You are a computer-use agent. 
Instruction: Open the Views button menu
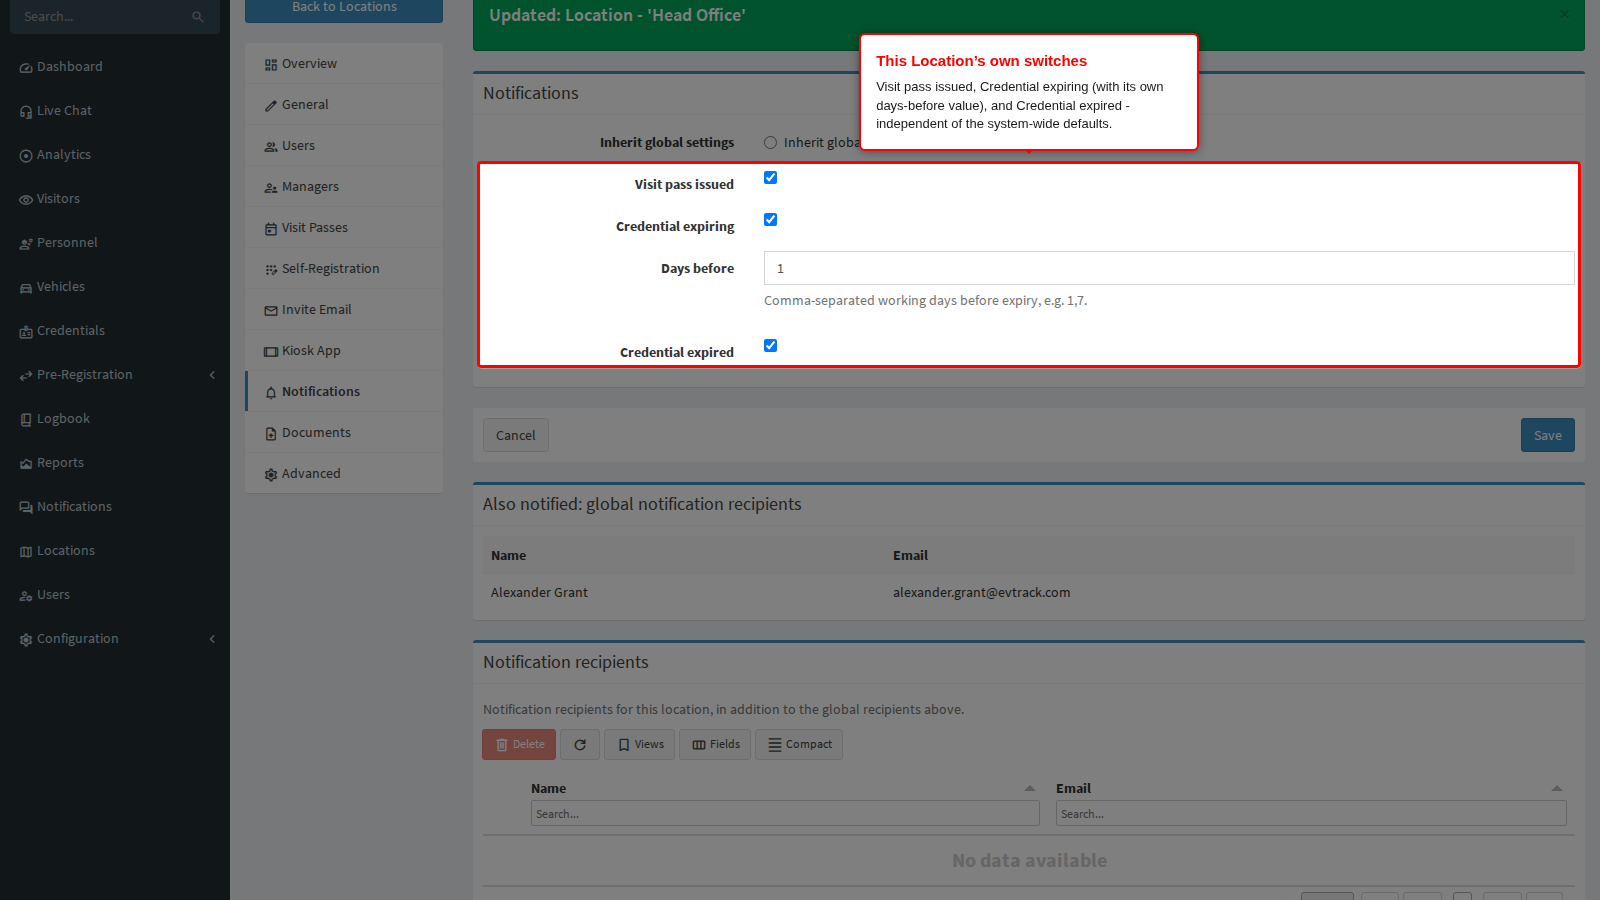coord(640,745)
